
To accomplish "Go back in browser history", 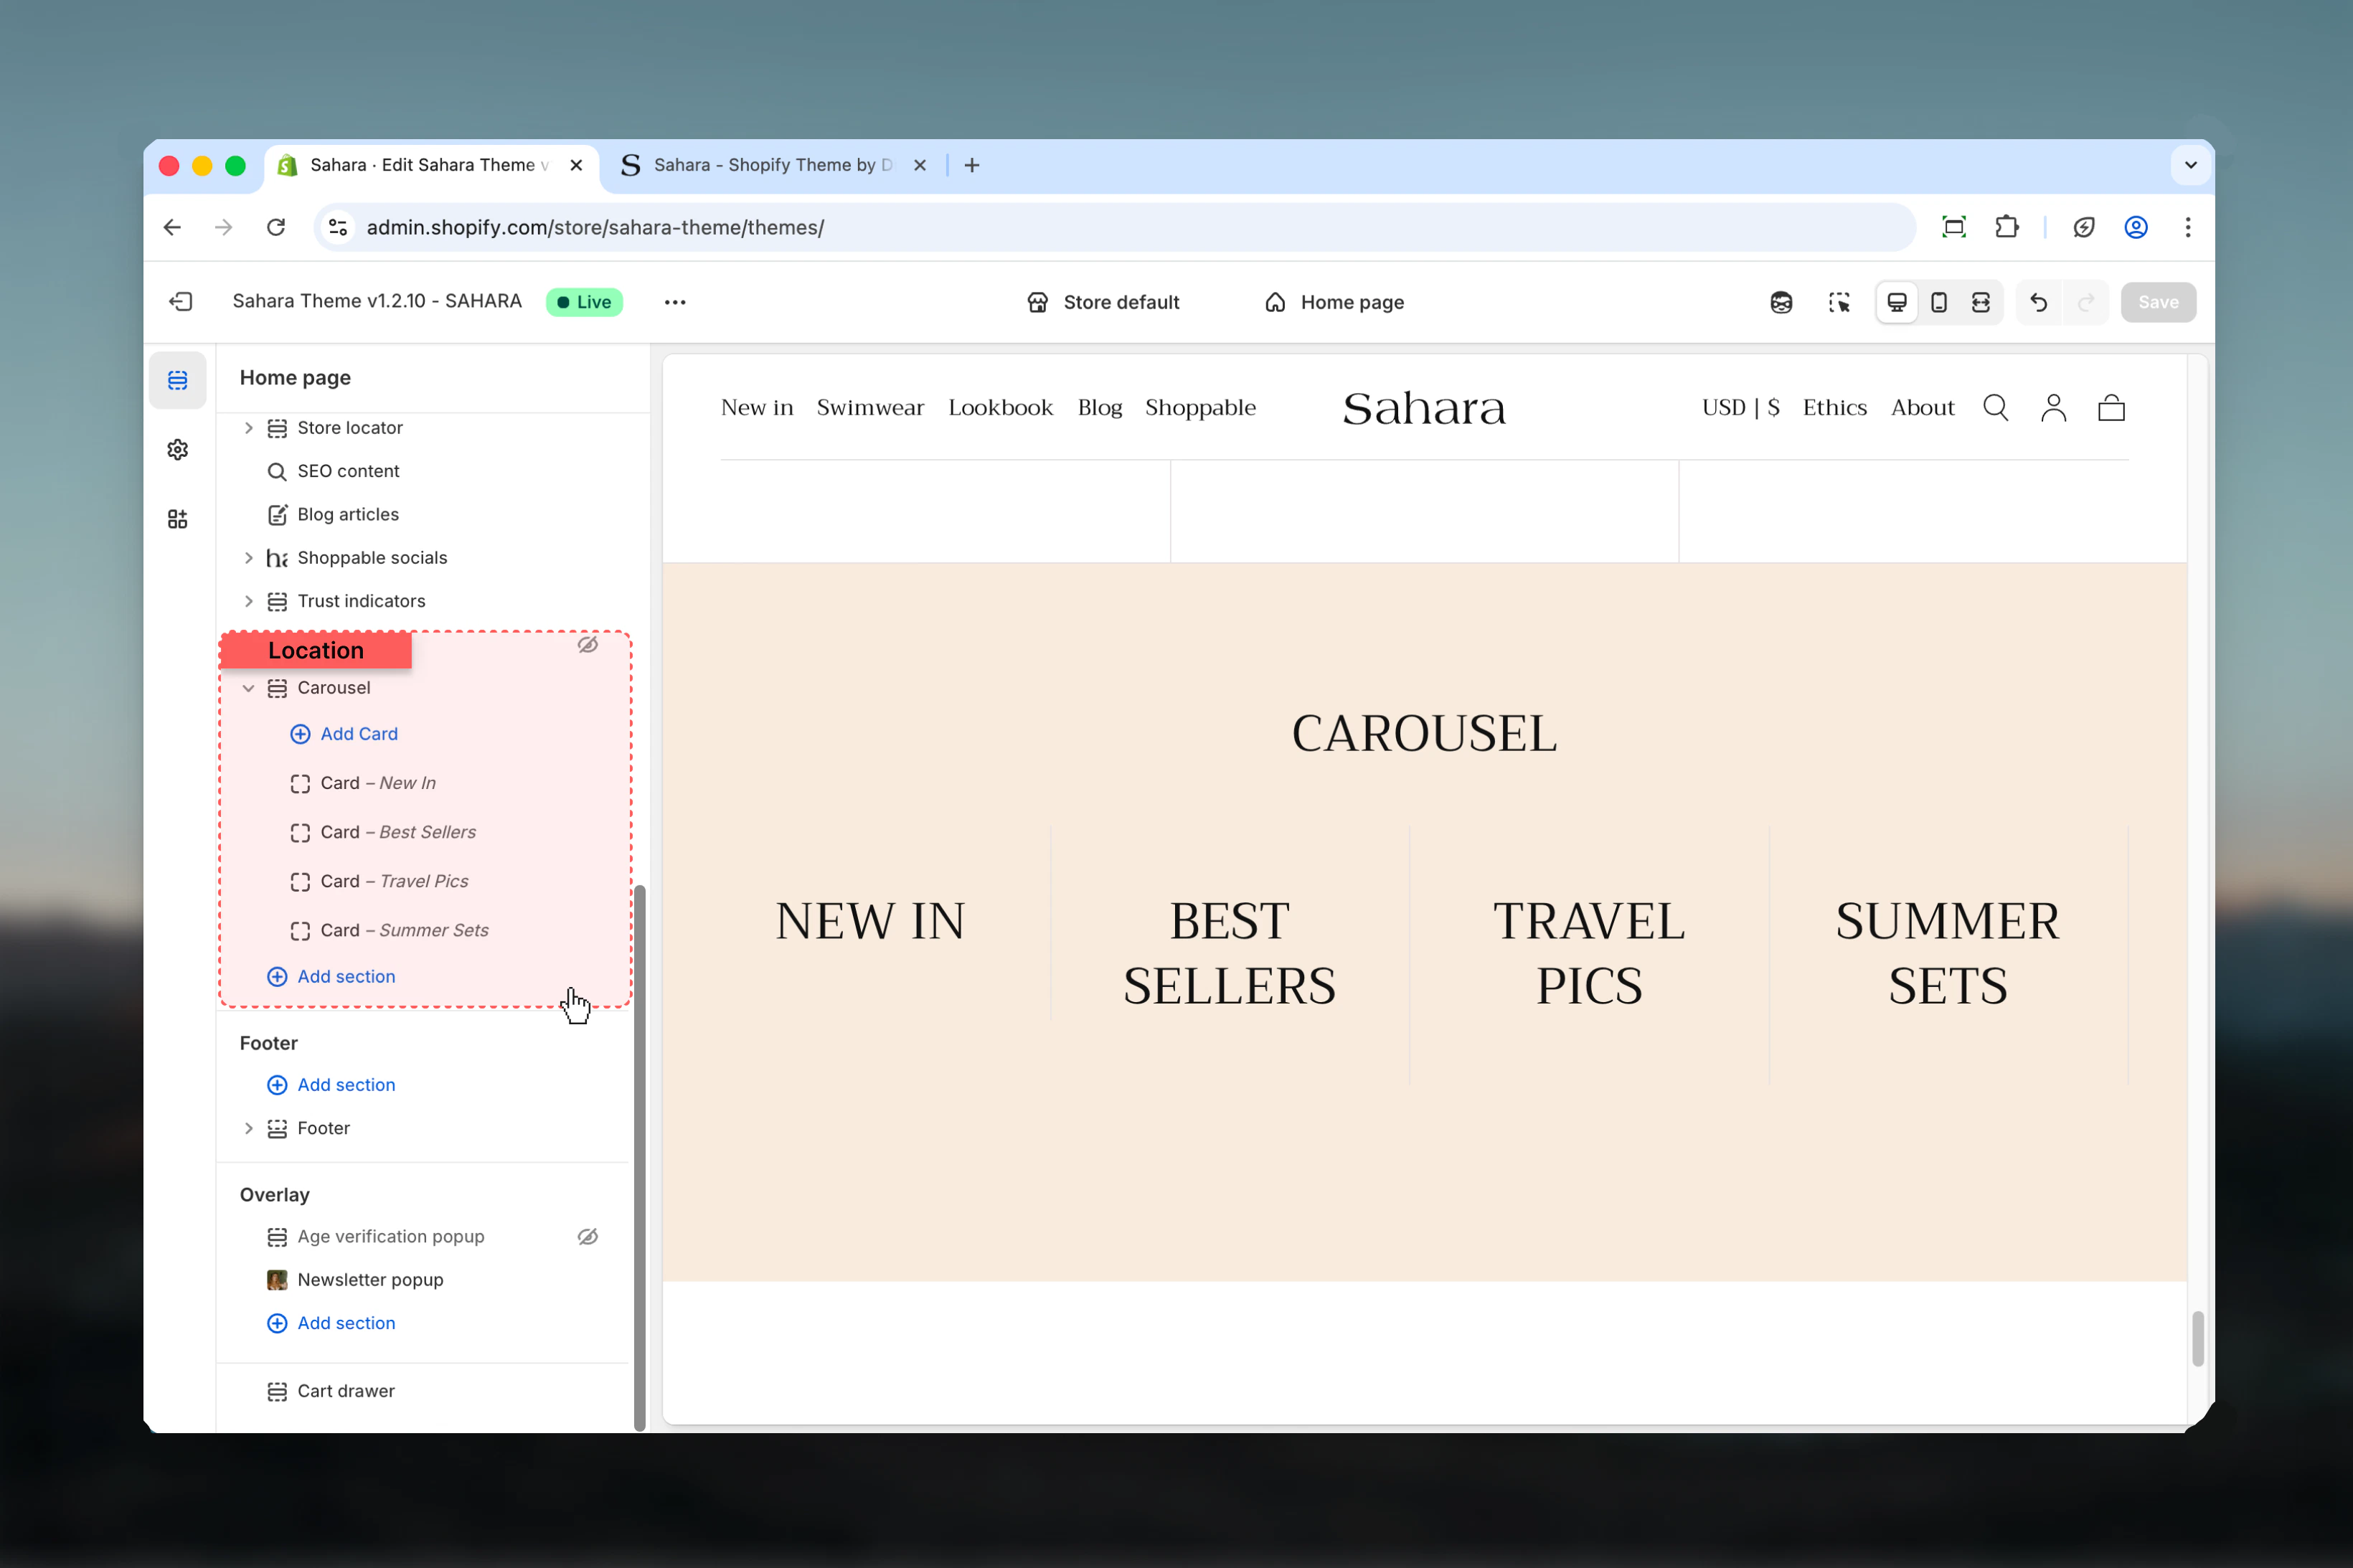I will 172,227.
